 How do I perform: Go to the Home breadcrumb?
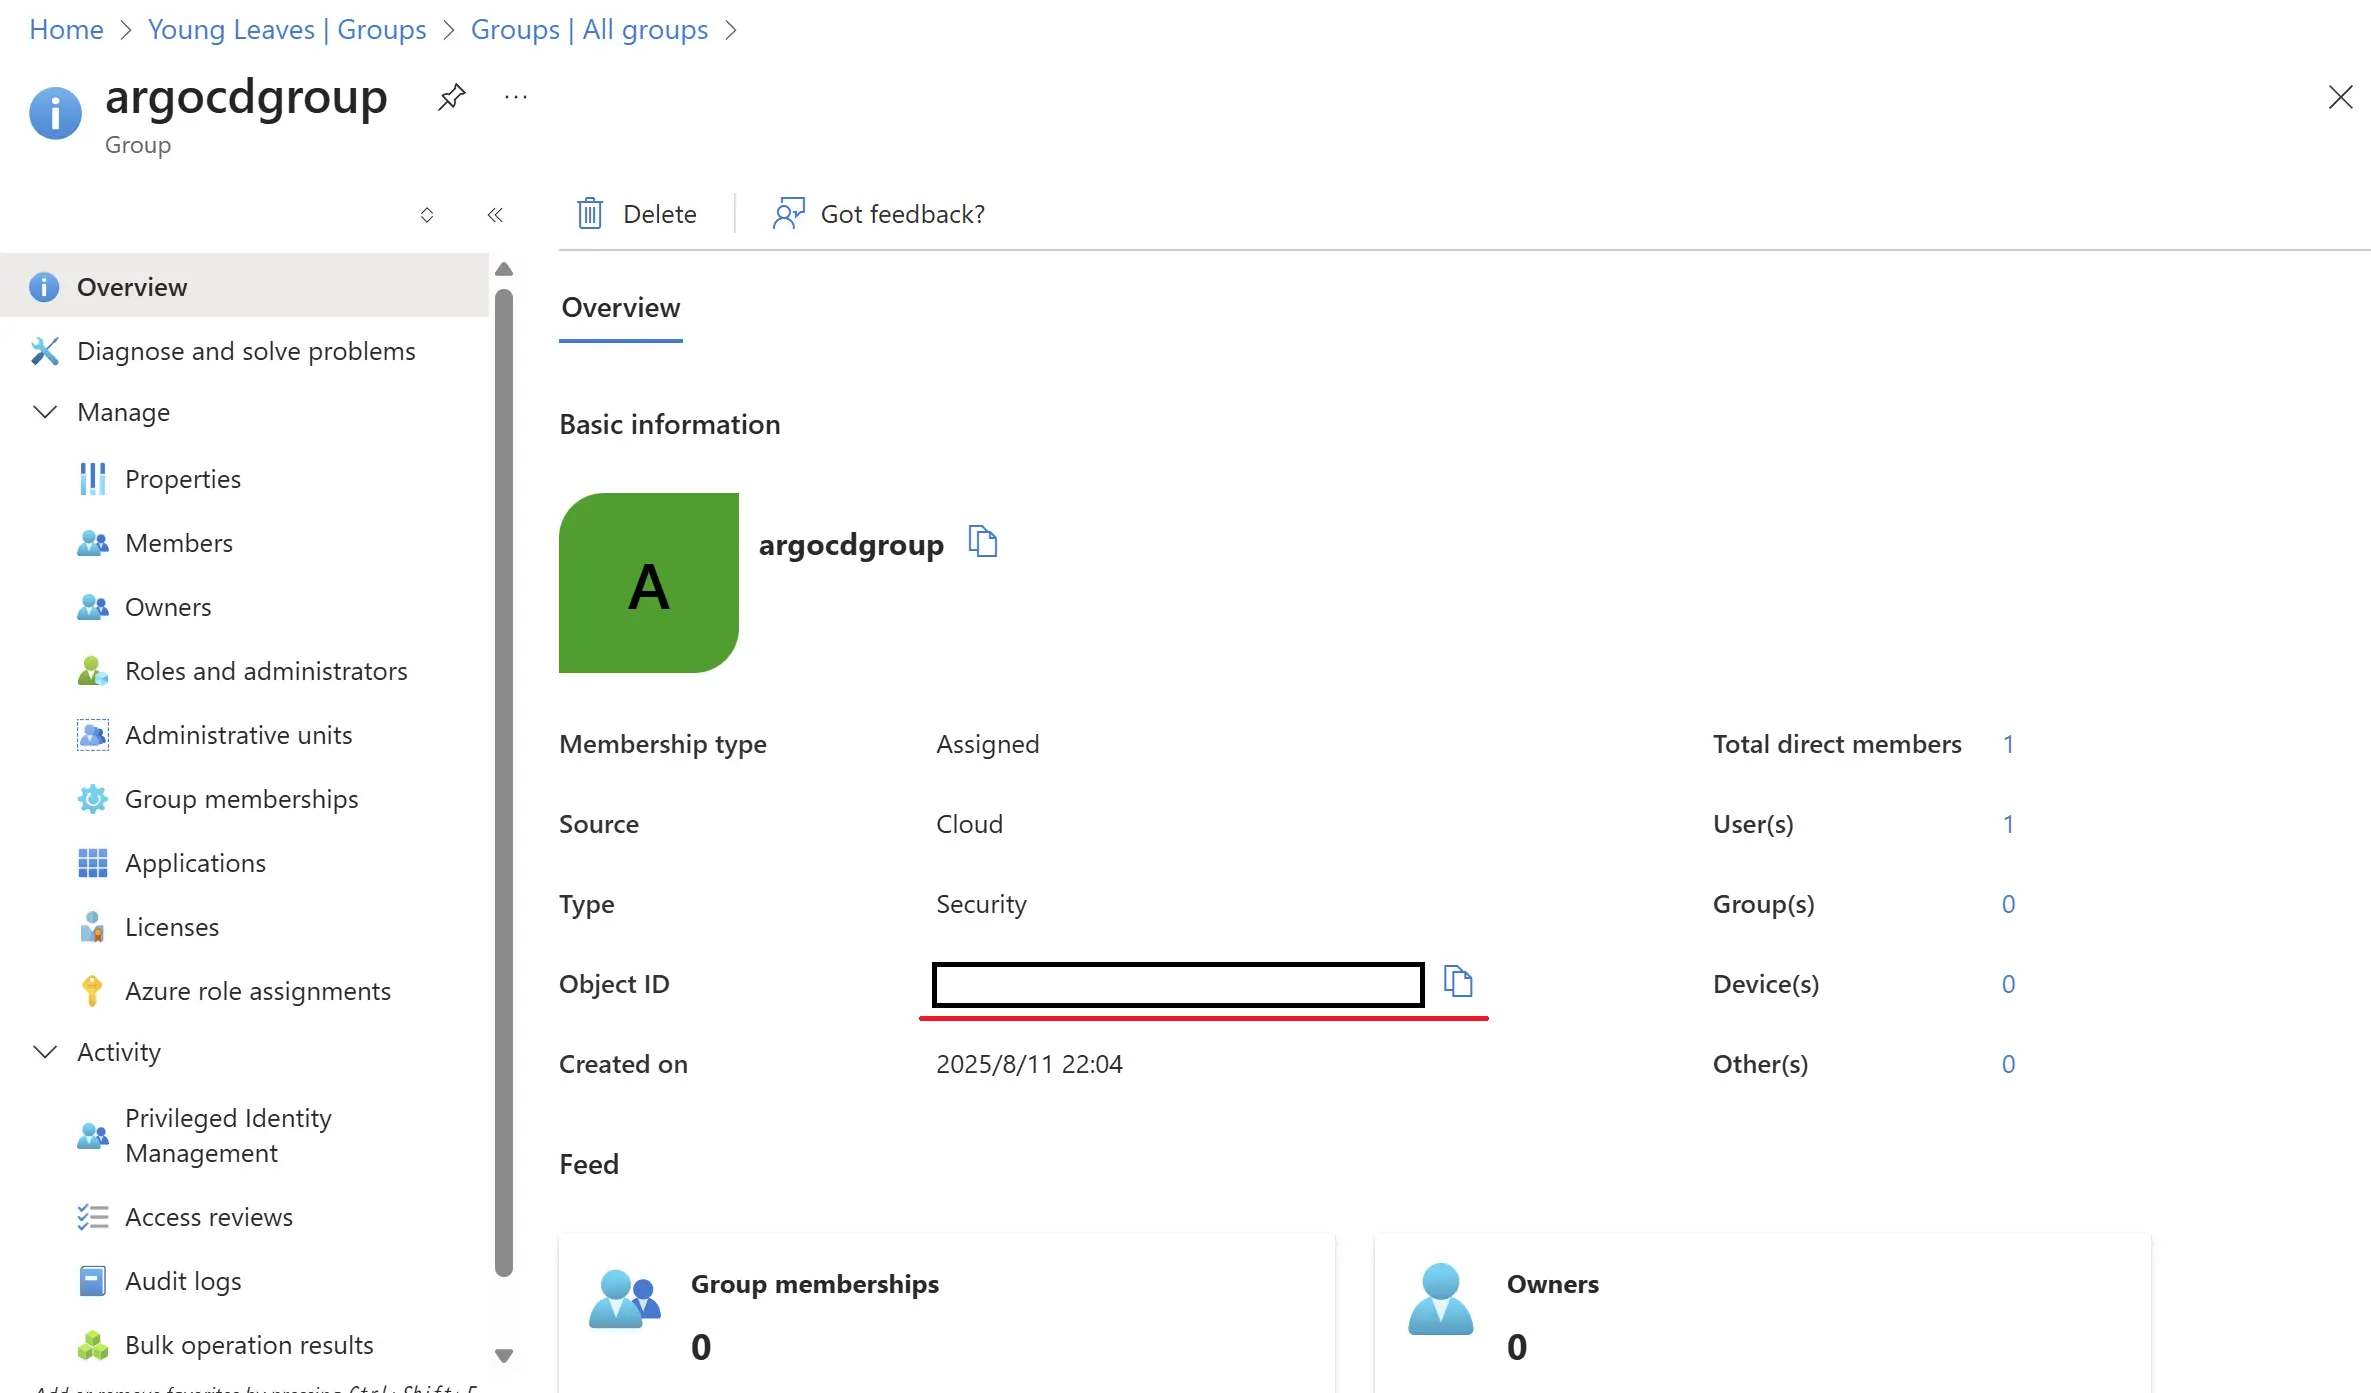point(66,30)
